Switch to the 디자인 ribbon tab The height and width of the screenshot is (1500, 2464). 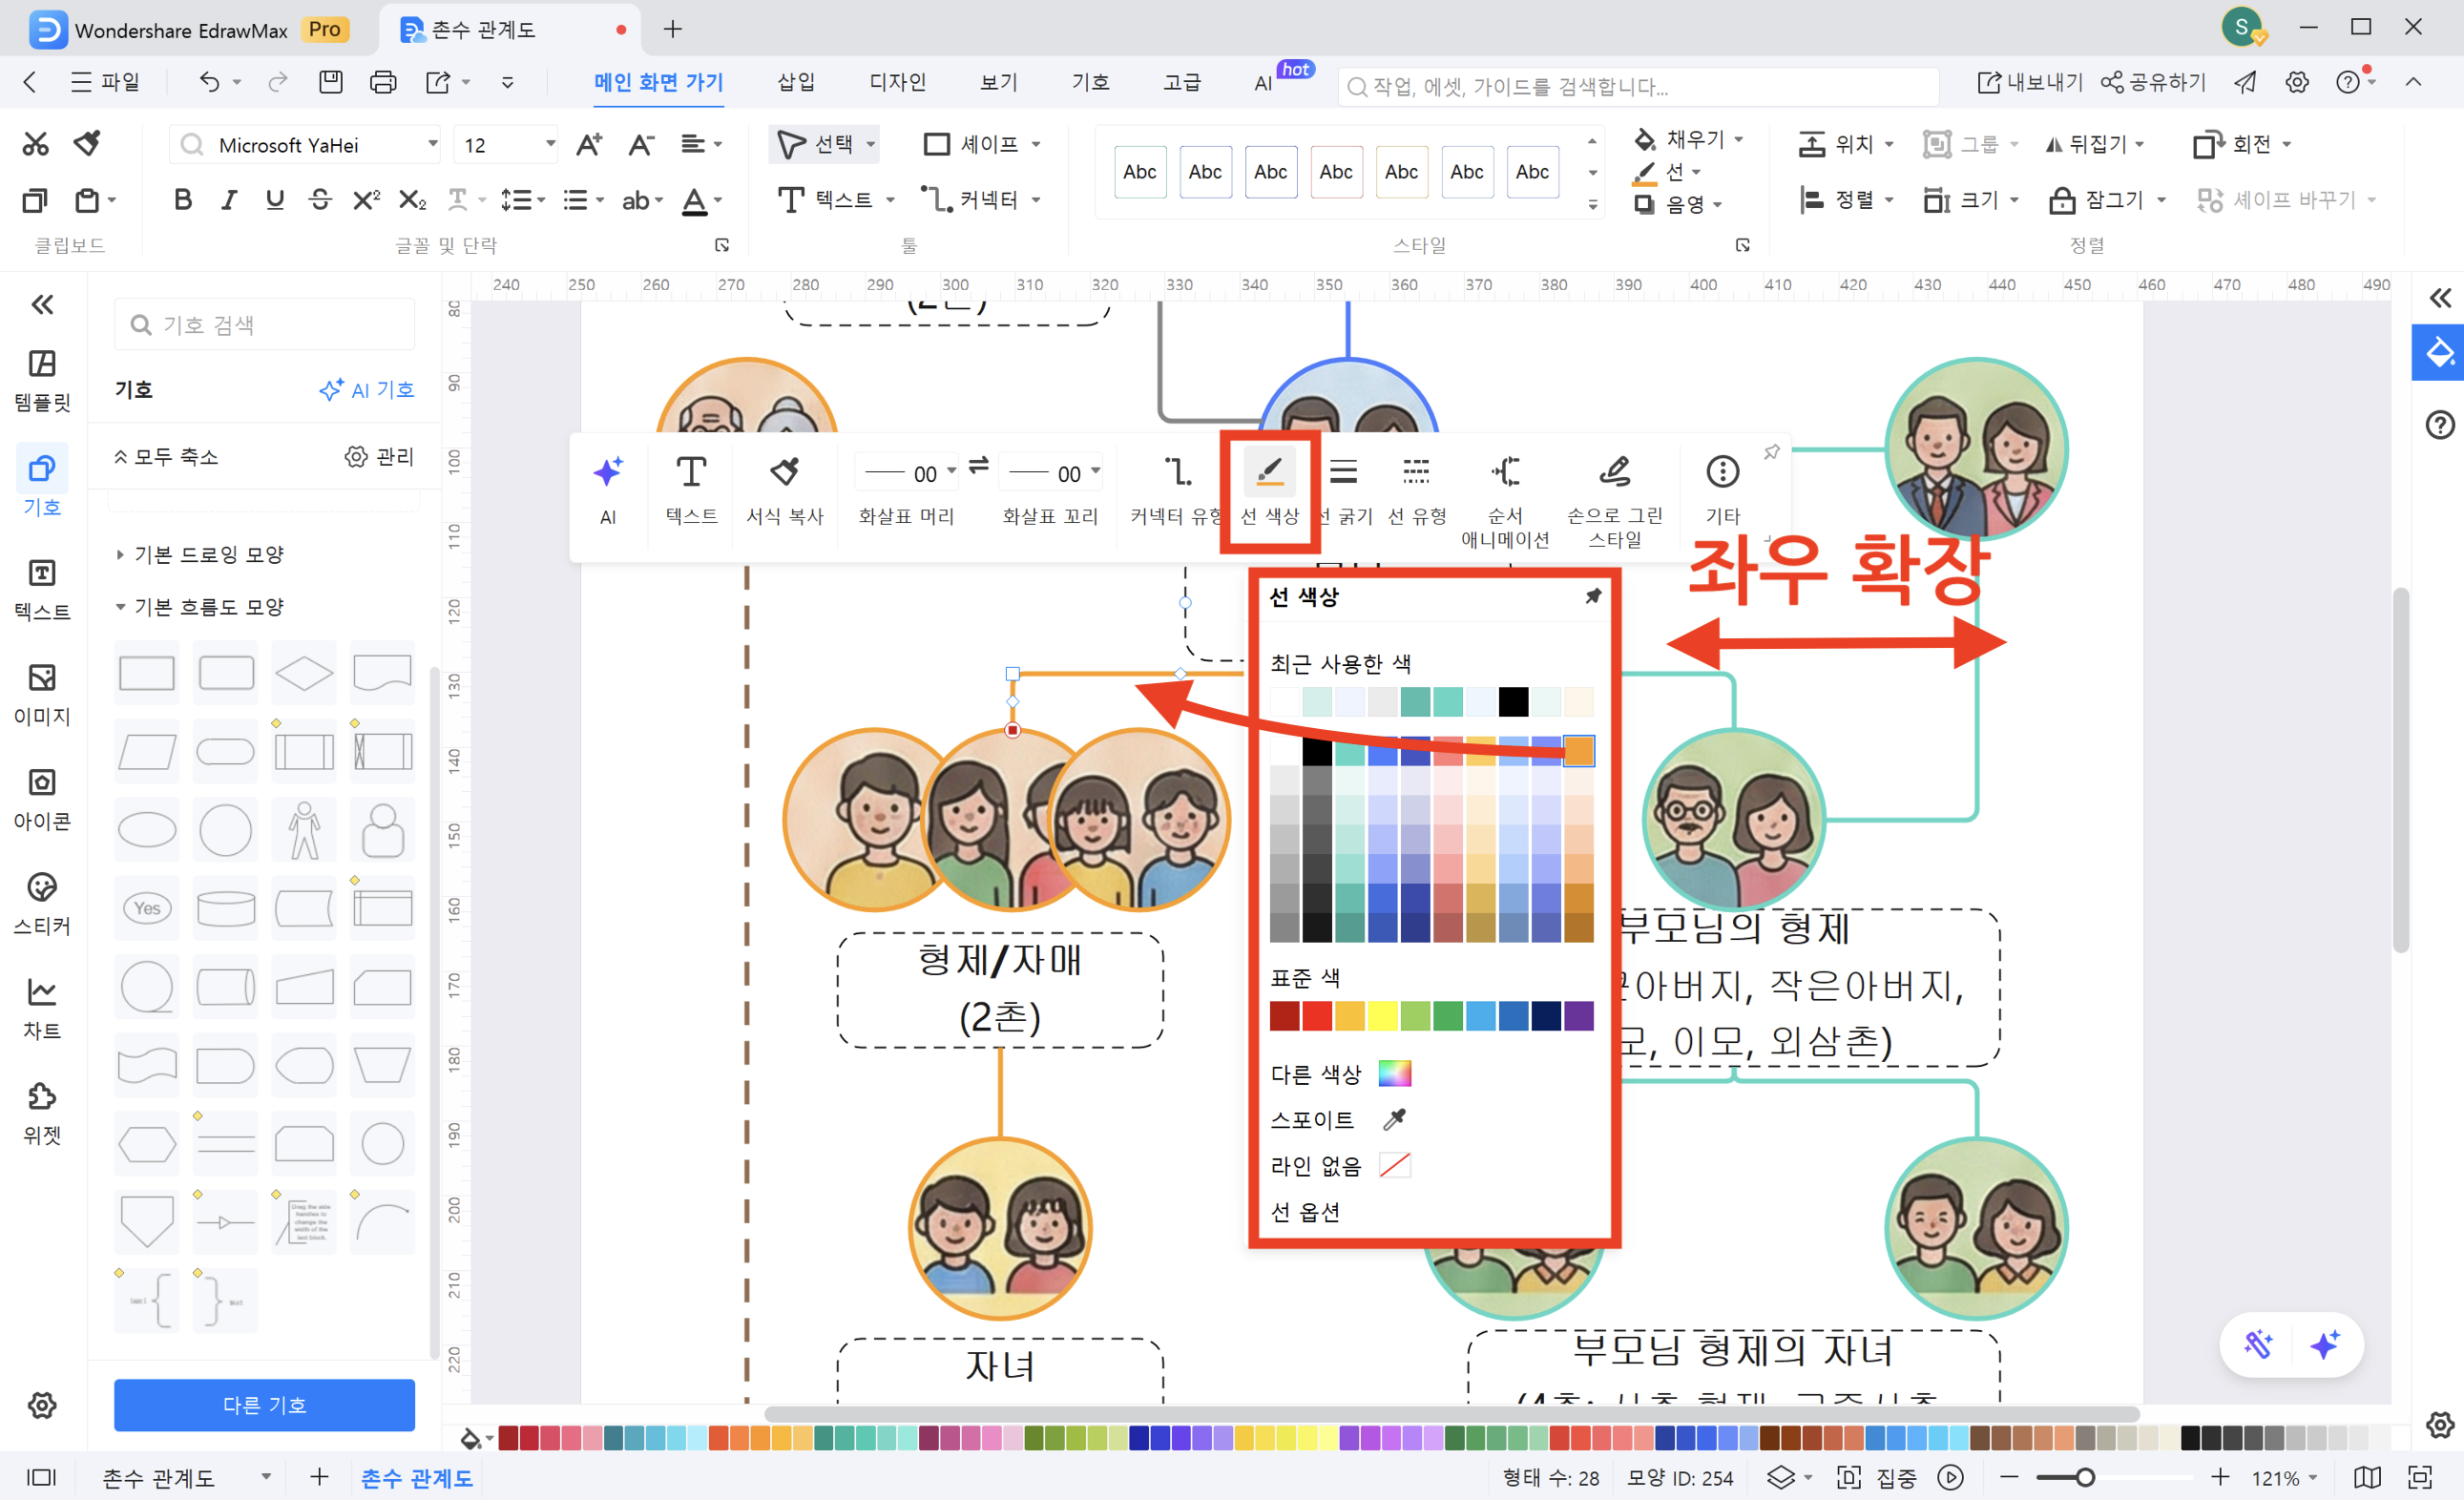click(897, 82)
